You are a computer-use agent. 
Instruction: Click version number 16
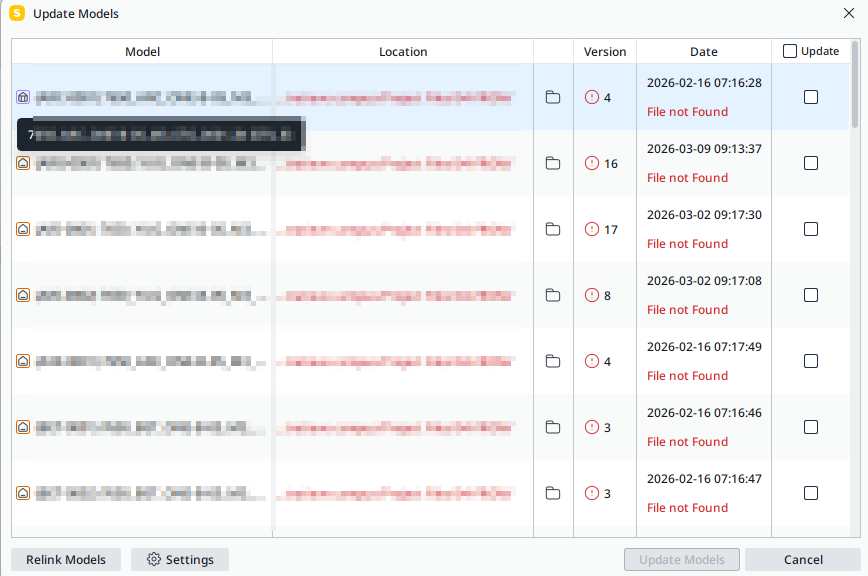click(x=611, y=164)
